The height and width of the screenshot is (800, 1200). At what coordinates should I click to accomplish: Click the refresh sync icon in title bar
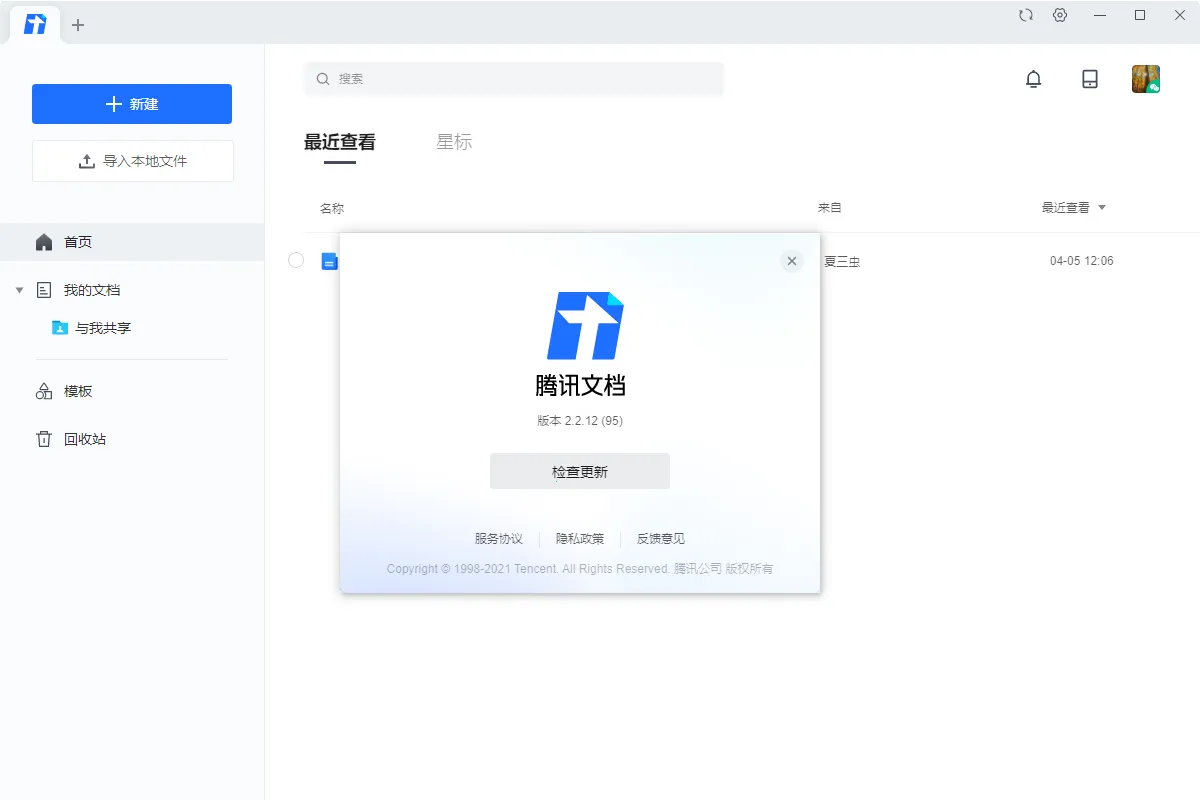[1025, 15]
